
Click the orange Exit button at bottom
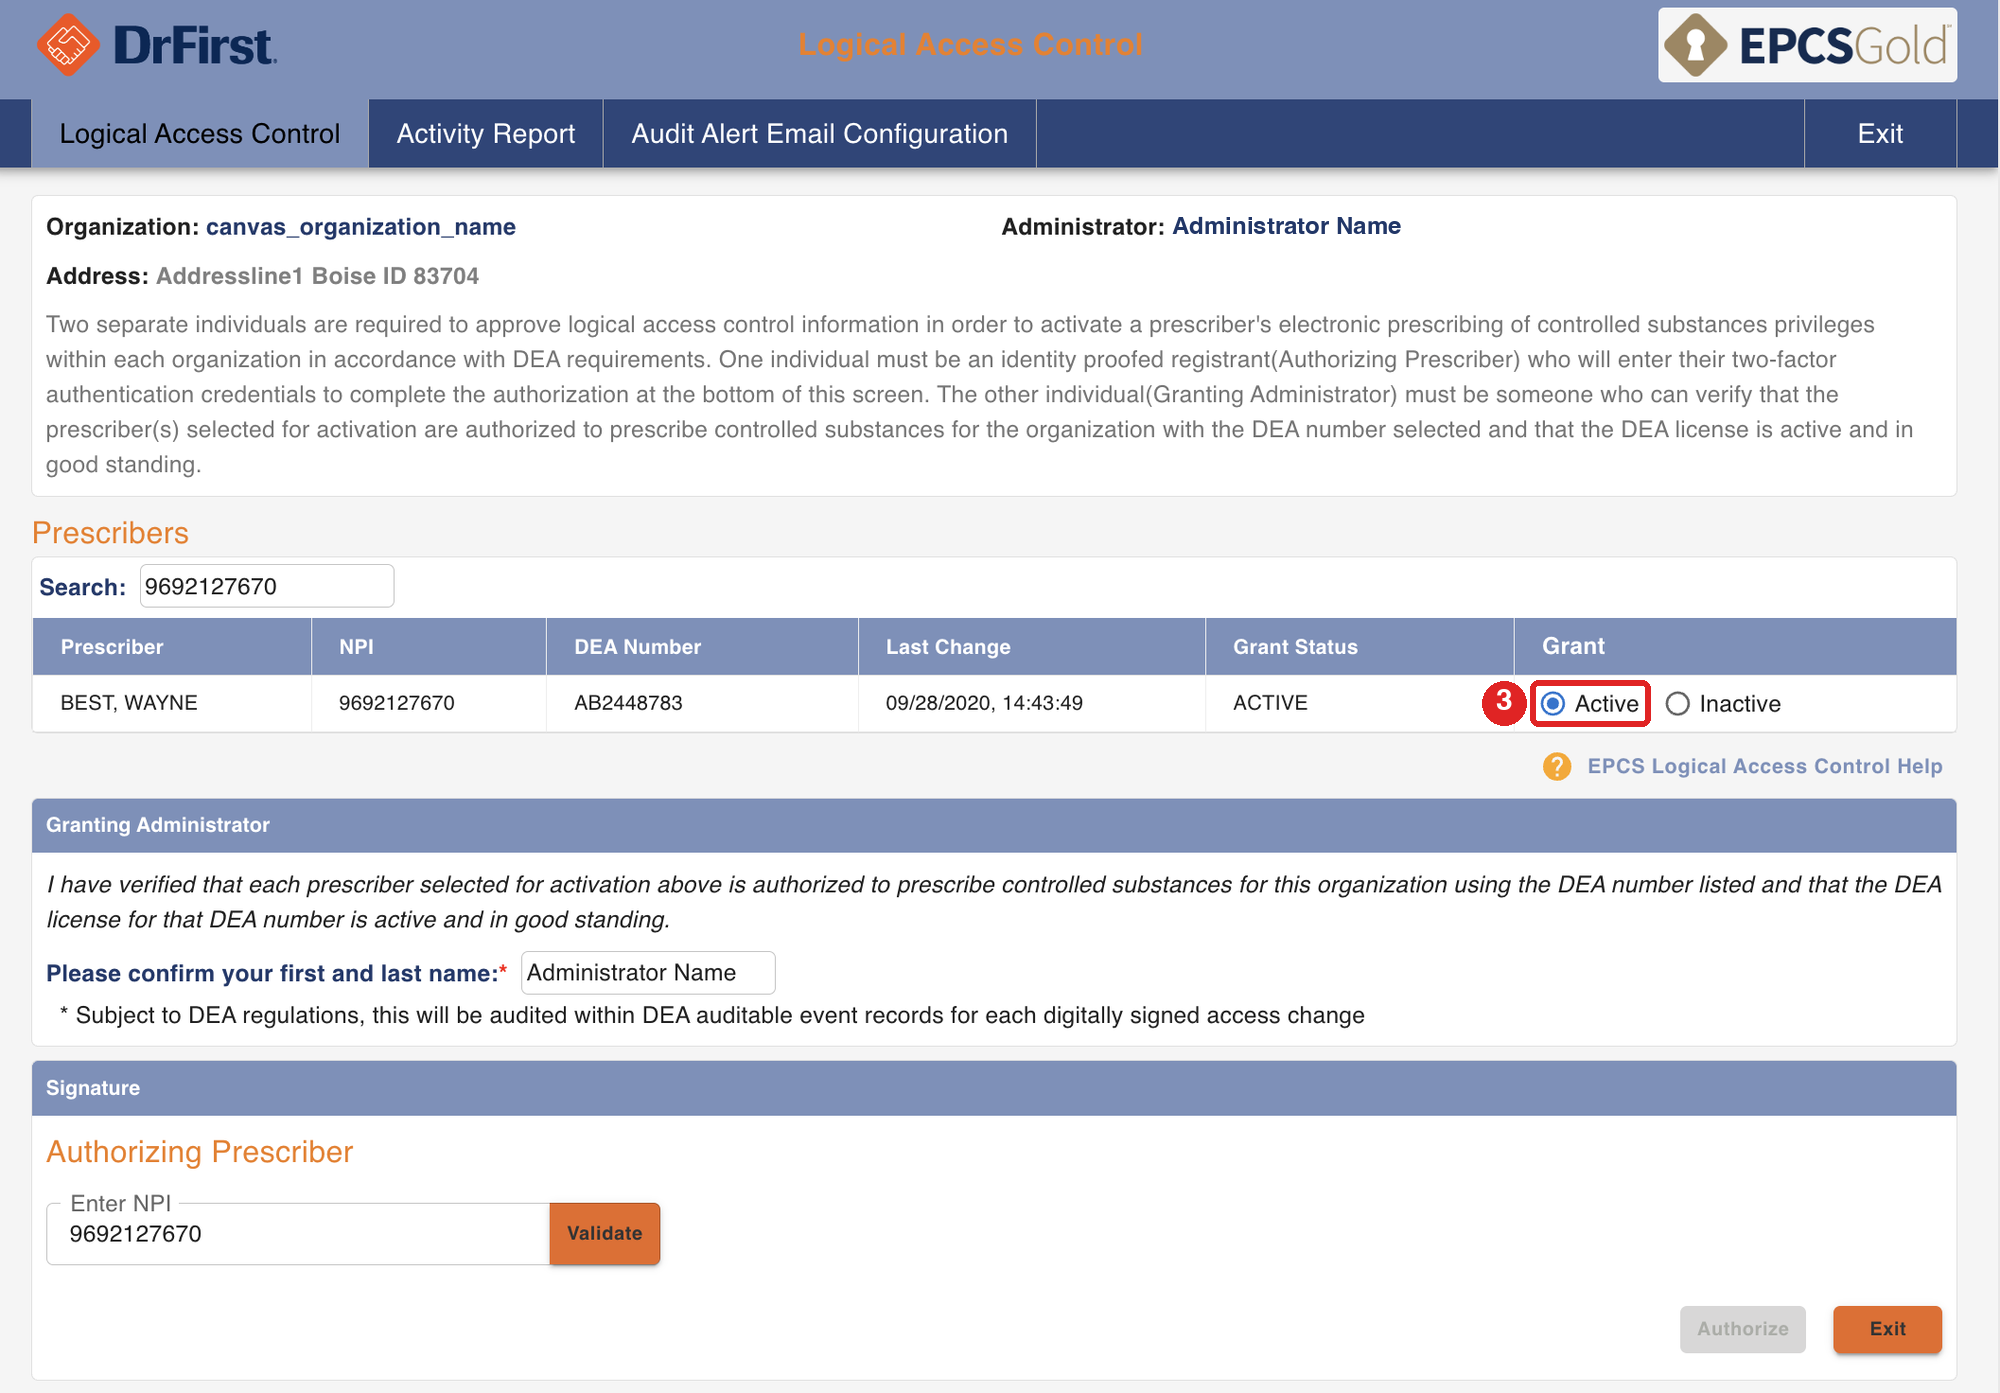(1888, 1329)
